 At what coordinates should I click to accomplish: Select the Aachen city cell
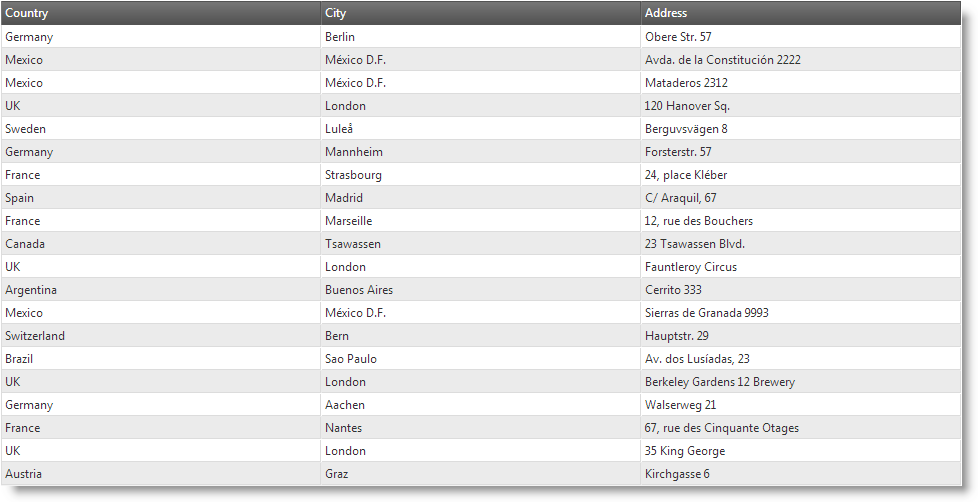(x=345, y=405)
